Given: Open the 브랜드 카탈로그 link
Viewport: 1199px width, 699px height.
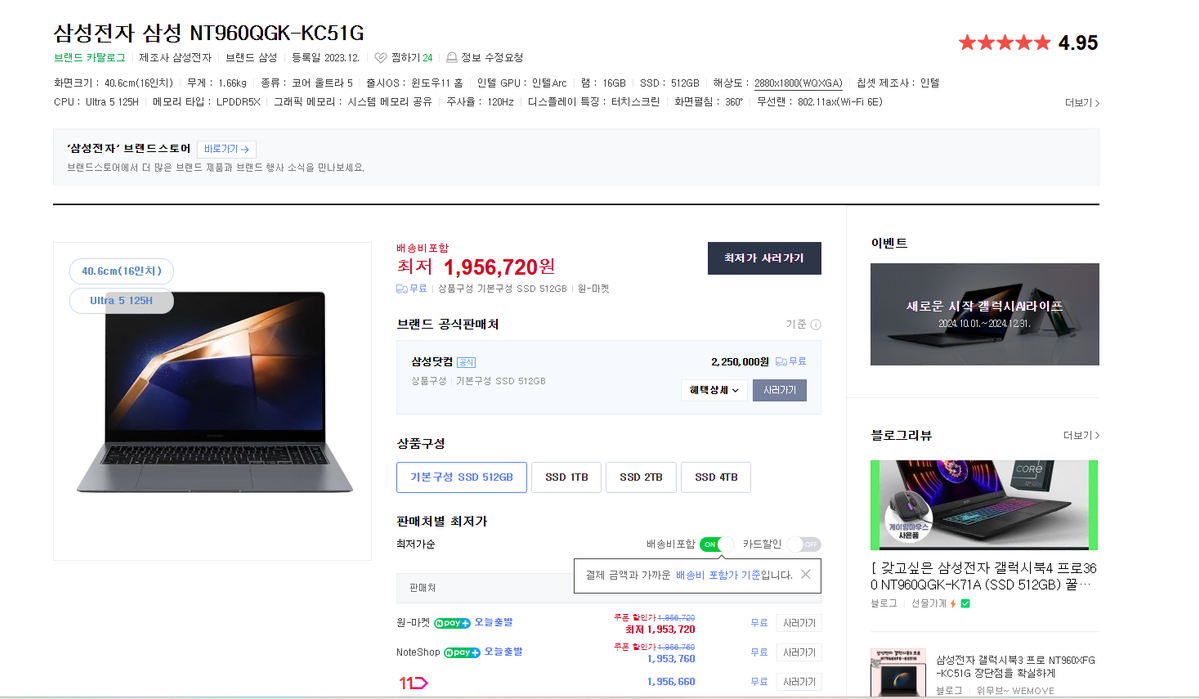Looking at the screenshot, I should pos(89,58).
